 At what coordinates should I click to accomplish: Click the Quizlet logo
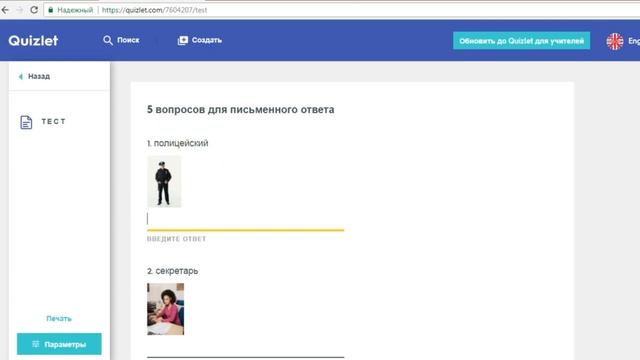point(33,40)
